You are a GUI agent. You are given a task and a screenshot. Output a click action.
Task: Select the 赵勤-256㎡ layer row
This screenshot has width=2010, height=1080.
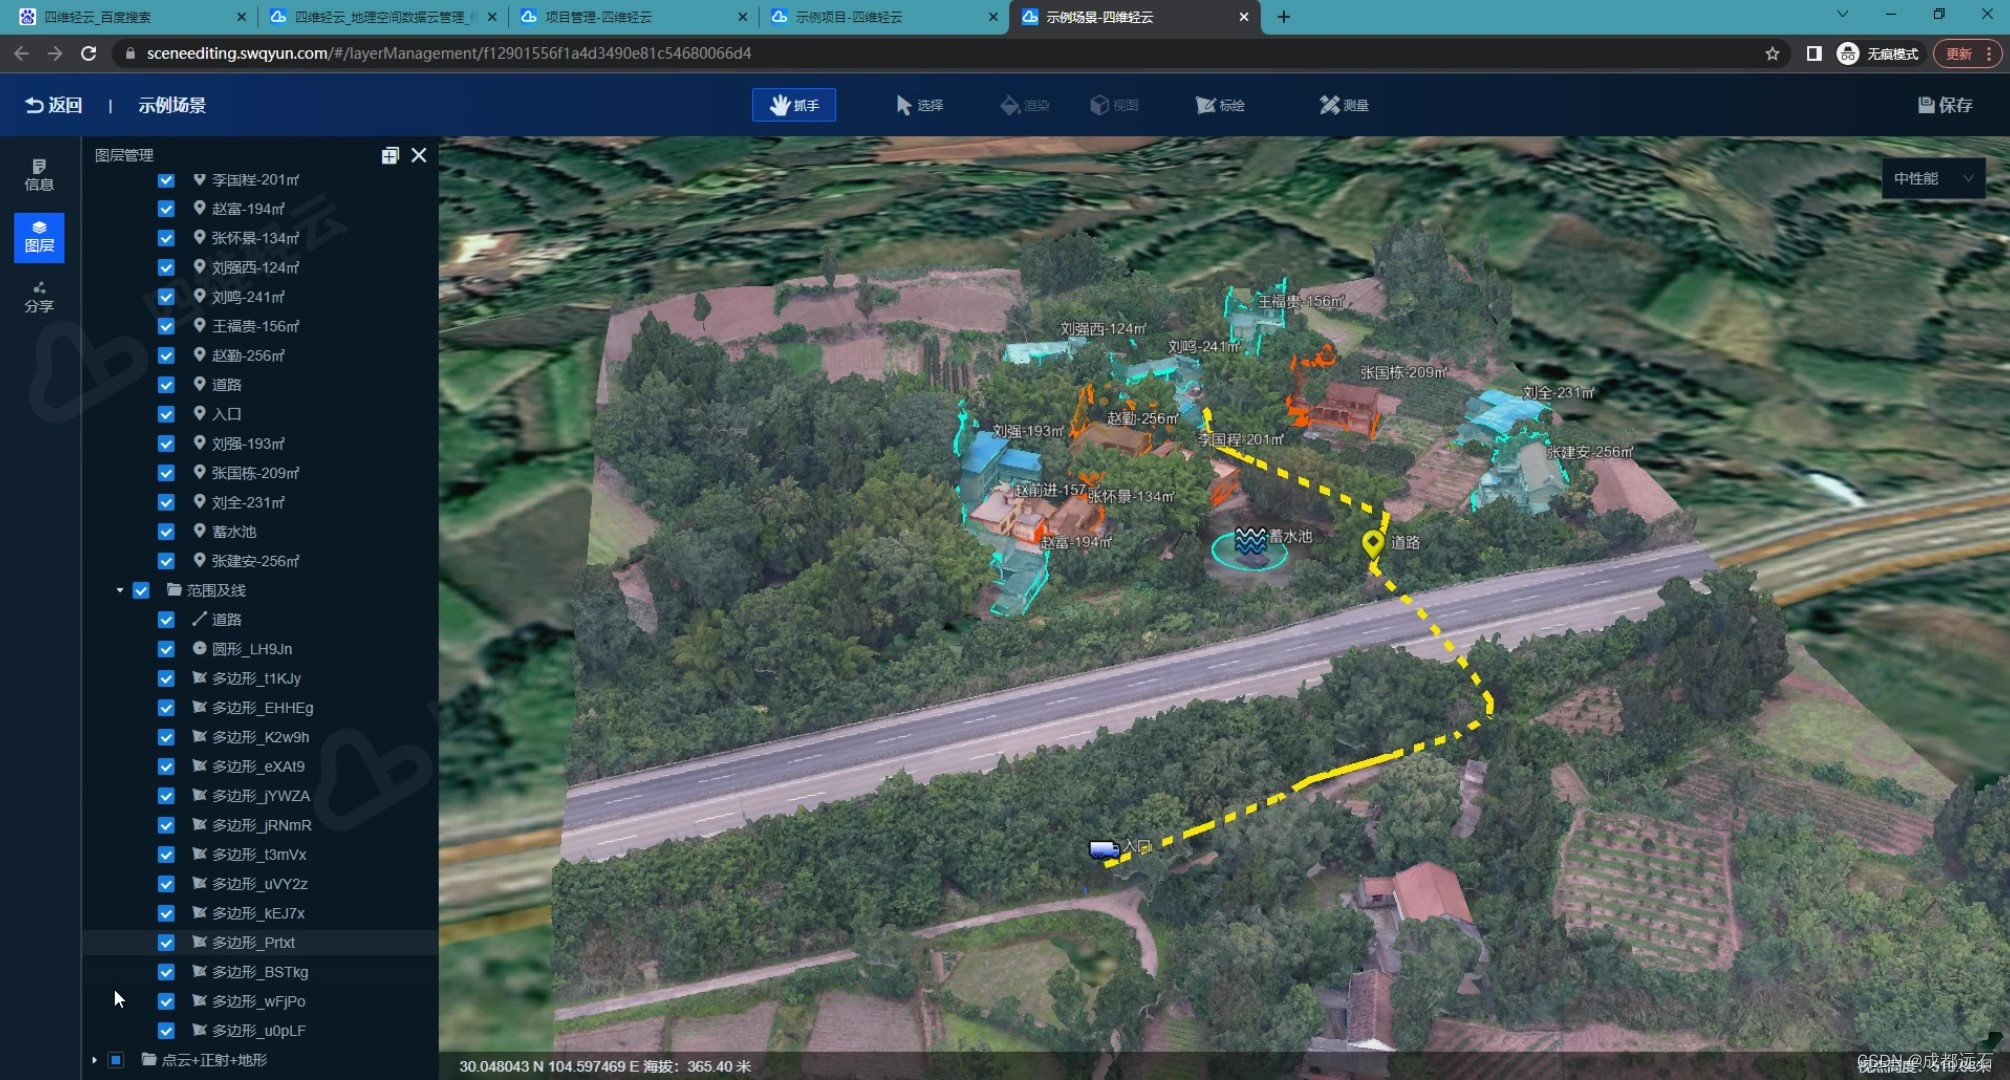pos(260,355)
